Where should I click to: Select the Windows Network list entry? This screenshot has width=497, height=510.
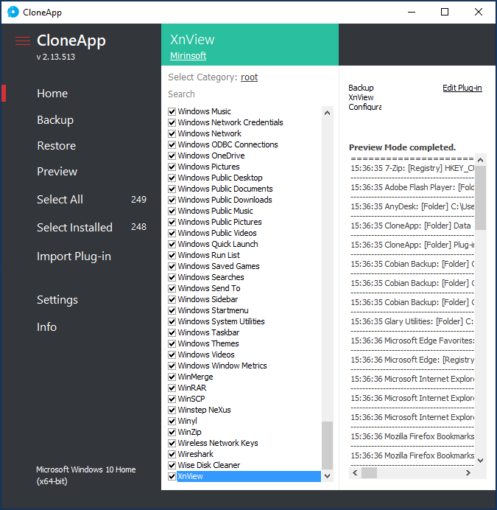click(x=209, y=133)
